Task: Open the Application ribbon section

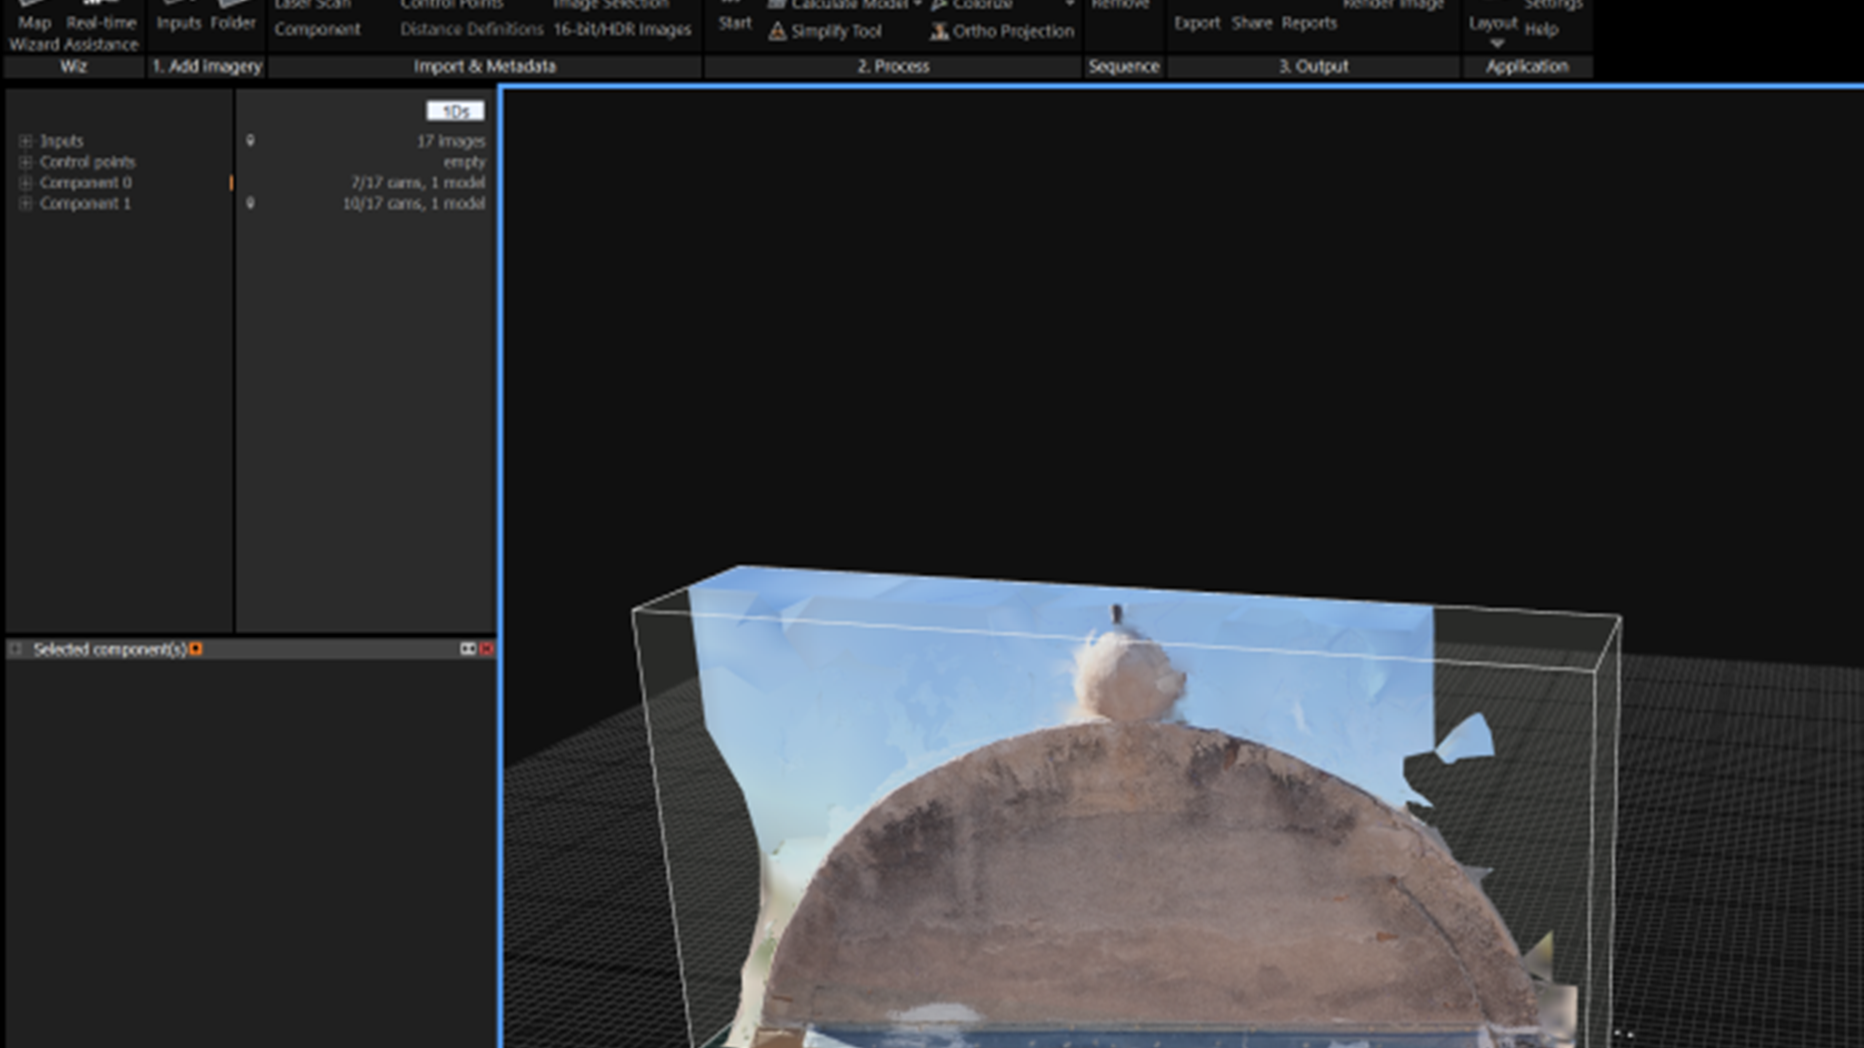Action: tap(1527, 66)
